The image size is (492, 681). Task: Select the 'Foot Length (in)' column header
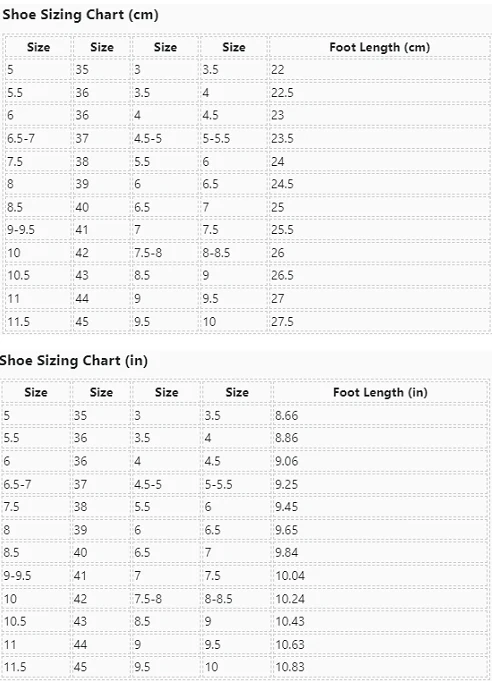pyautogui.click(x=380, y=393)
